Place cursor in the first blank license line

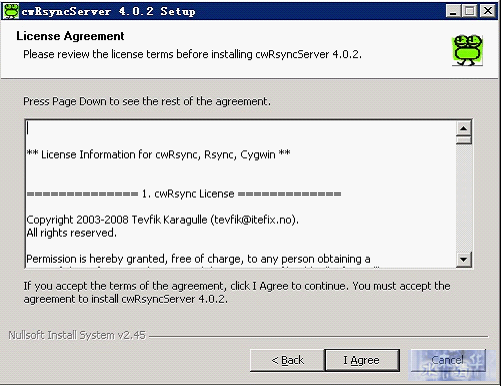pos(241,128)
